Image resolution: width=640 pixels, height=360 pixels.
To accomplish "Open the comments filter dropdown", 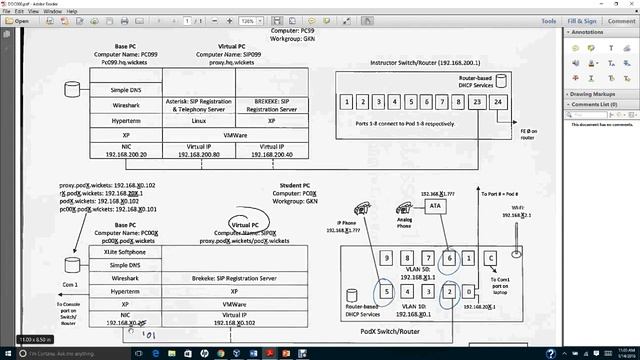I will pyautogui.click(x=622, y=115).
